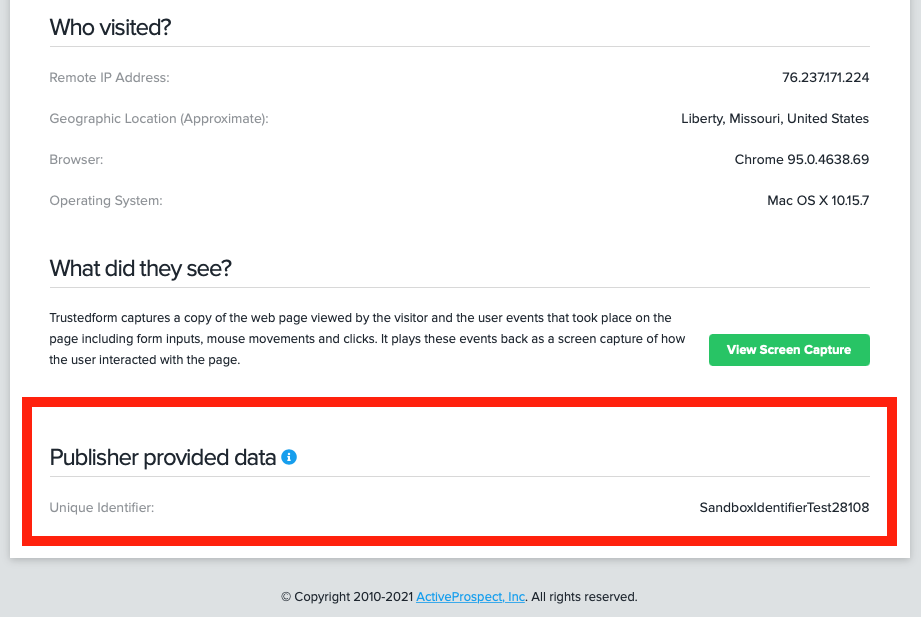Viewport: 921px width, 617px height.
Task: Click the "Unique Identifier:" label
Action: click(102, 507)
